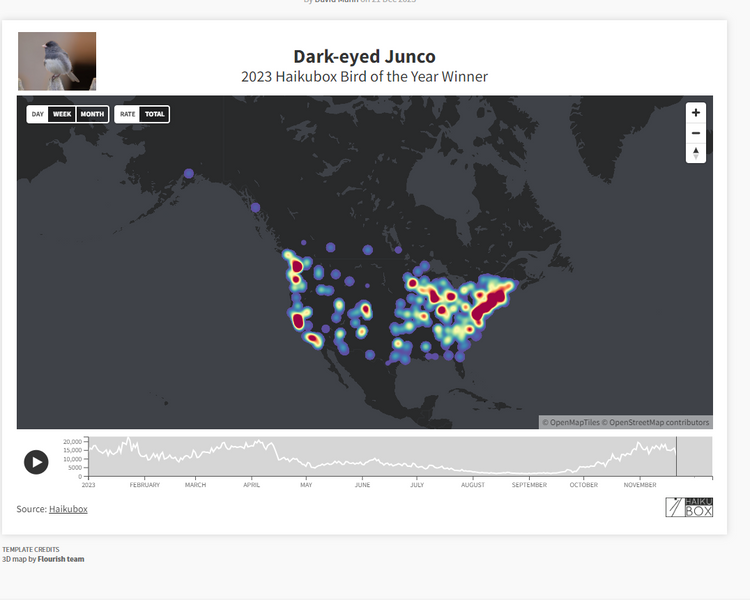Zoom out of the map
The image size is (750, 600).
tap(696, 133)
